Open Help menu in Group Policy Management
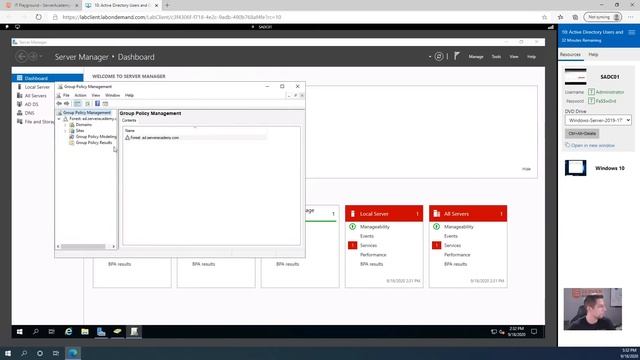 click(129, 95)
